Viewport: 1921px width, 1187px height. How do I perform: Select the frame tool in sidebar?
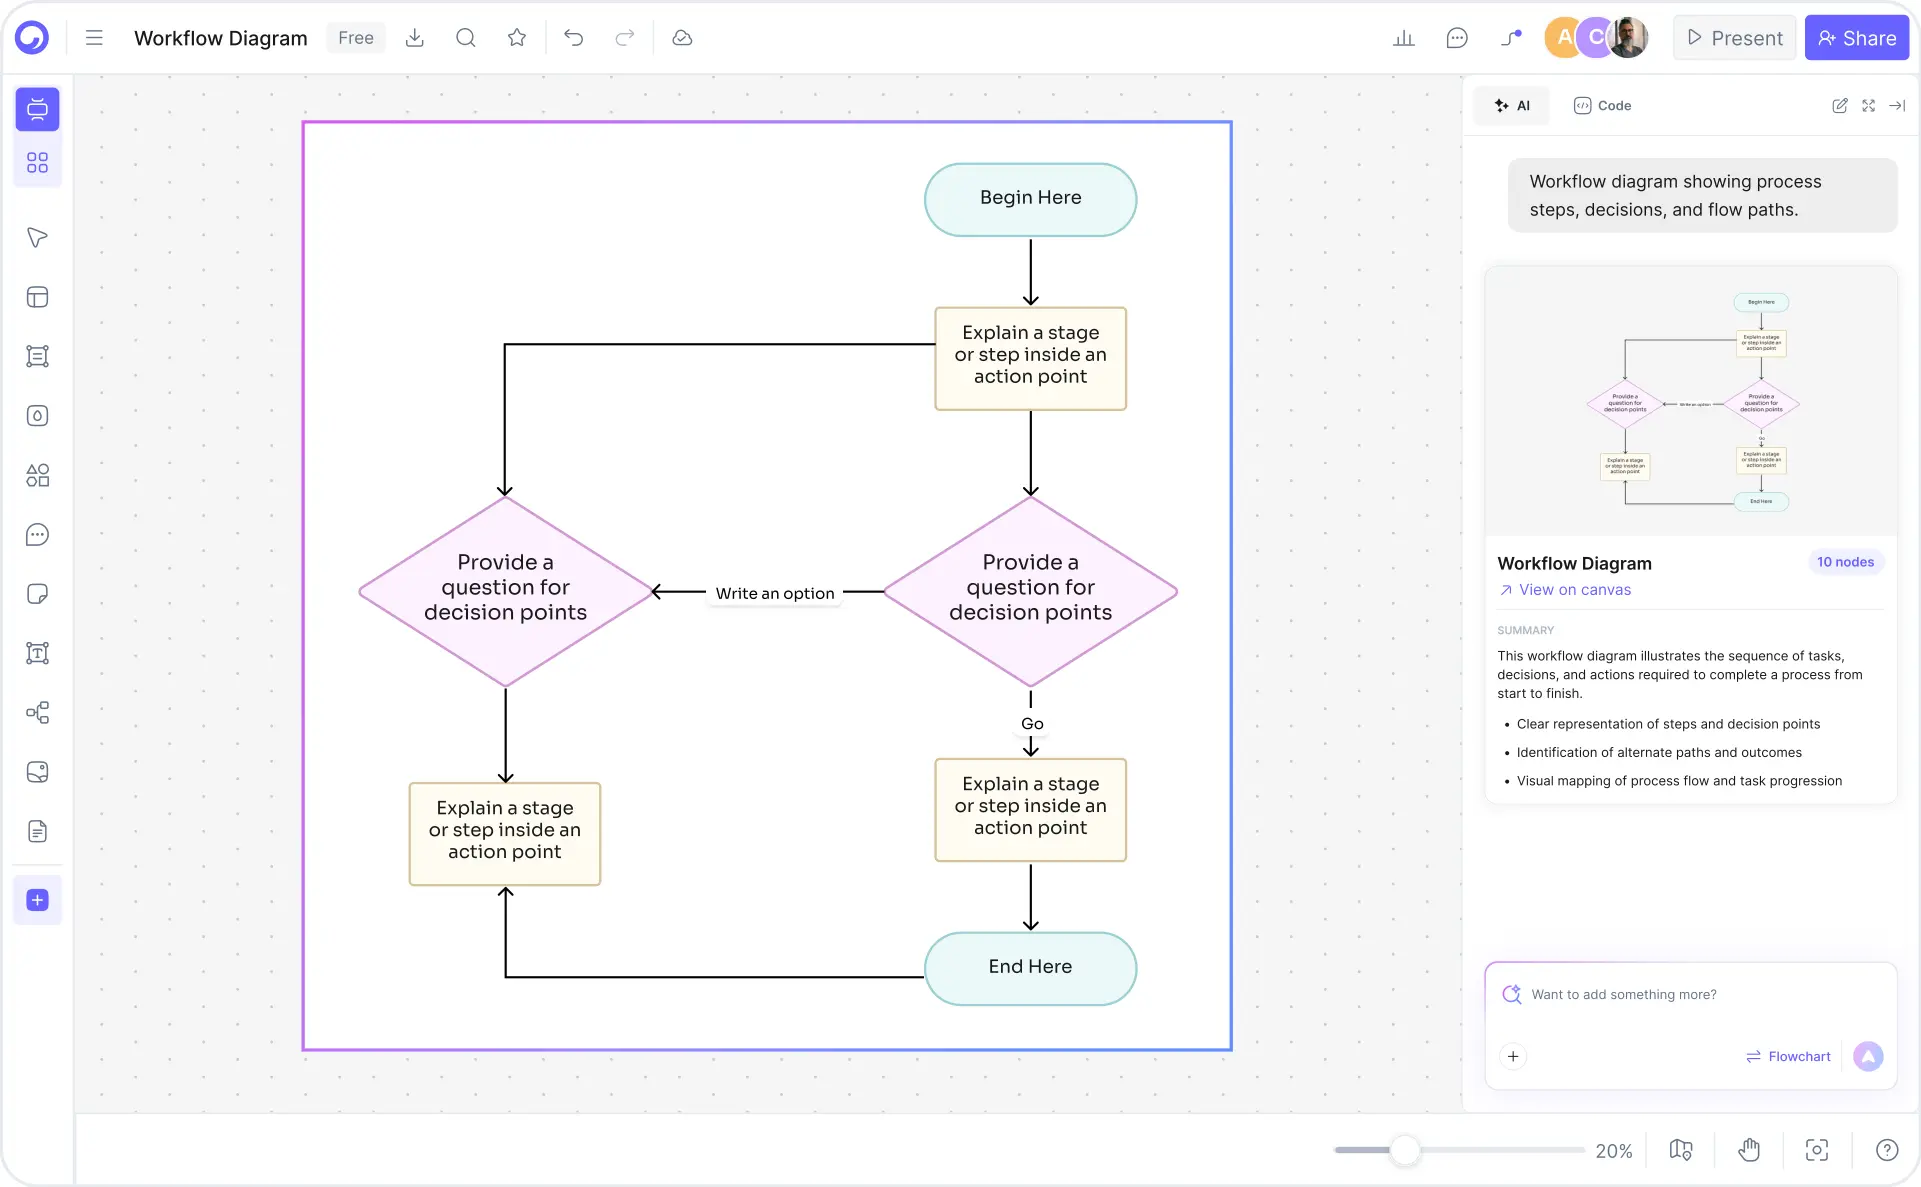[37, 356]
